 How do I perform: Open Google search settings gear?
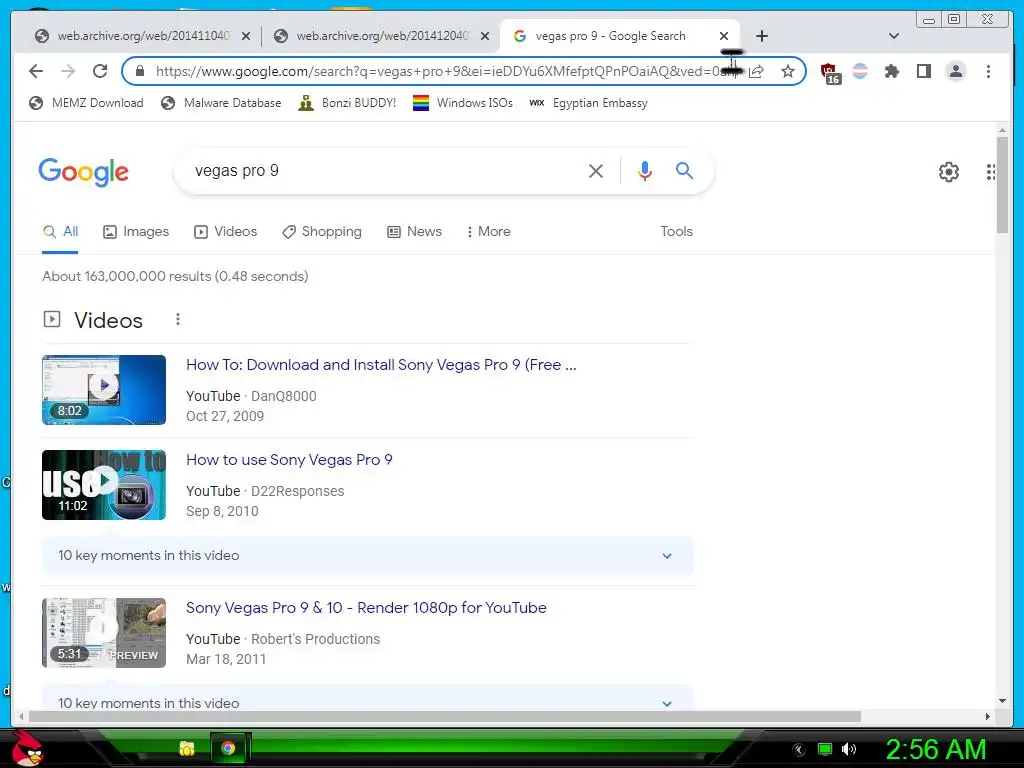click(x=948, y=172)
